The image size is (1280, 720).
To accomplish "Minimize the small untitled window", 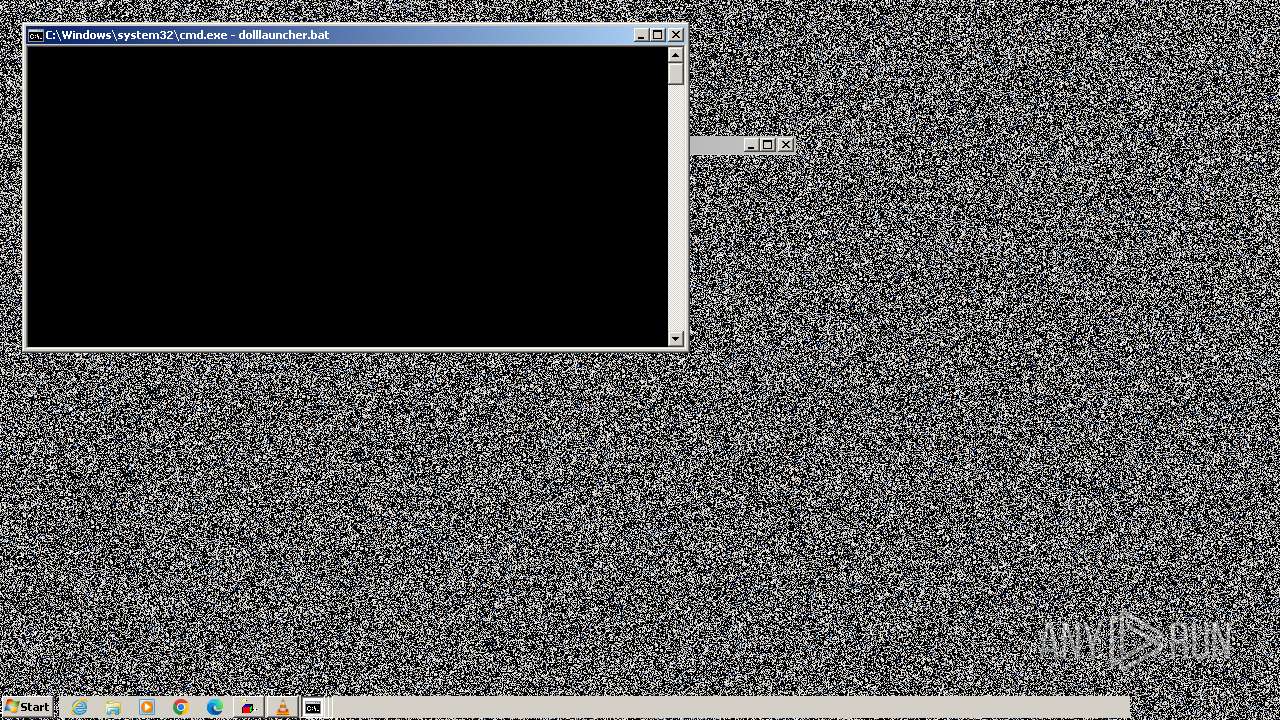I will coord(750,145).
